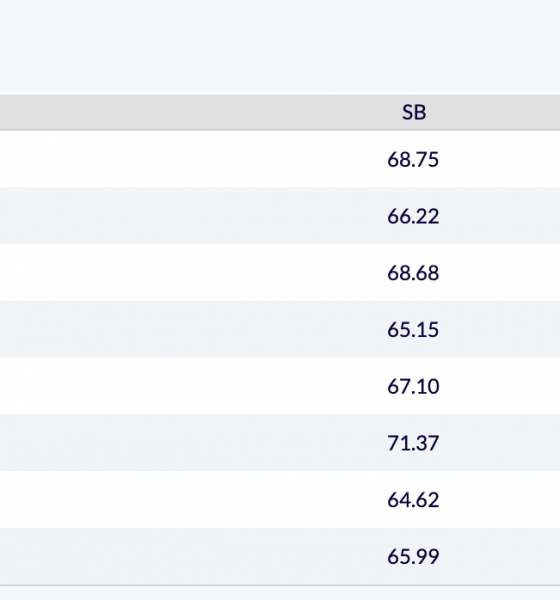Choose the 67.10 SB entry
The height and width of the screenshot is (600, 560).
[x=413, y=386]
